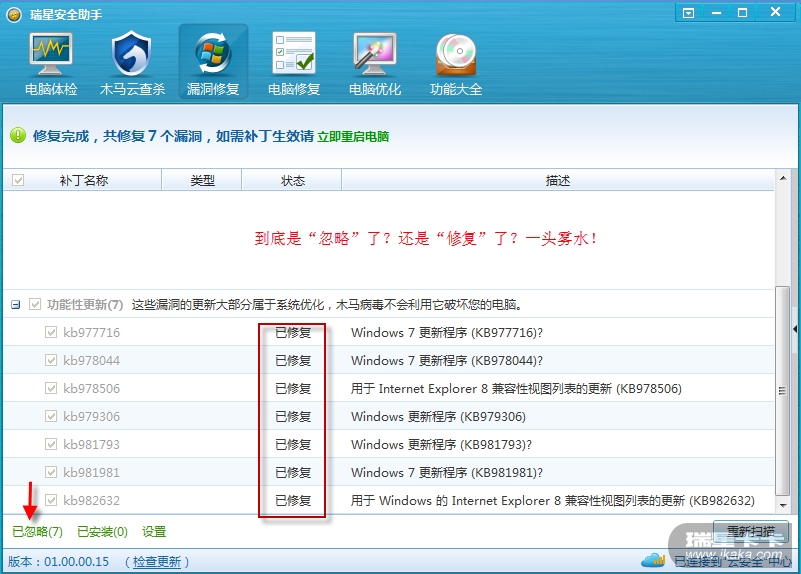Image resolution: width=801 pixels, height=574 pixels.
Task: Toggle checkbox for kb978044
Action: click(51, 360)
